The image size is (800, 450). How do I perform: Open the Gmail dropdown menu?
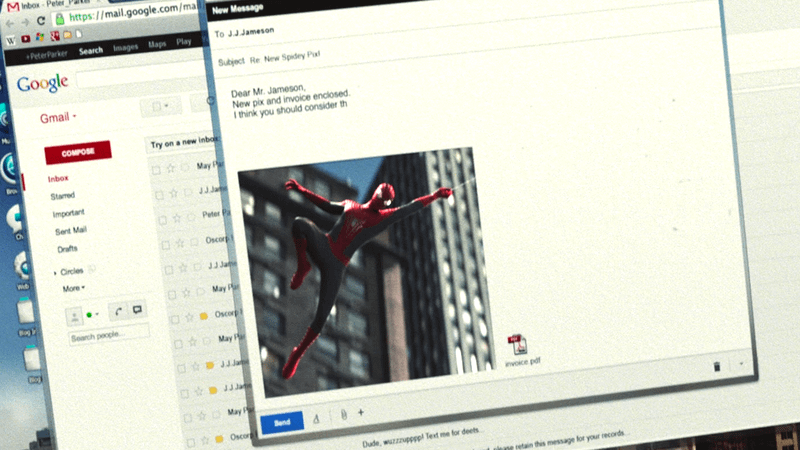pyautogui.click(x=58, y=118)
